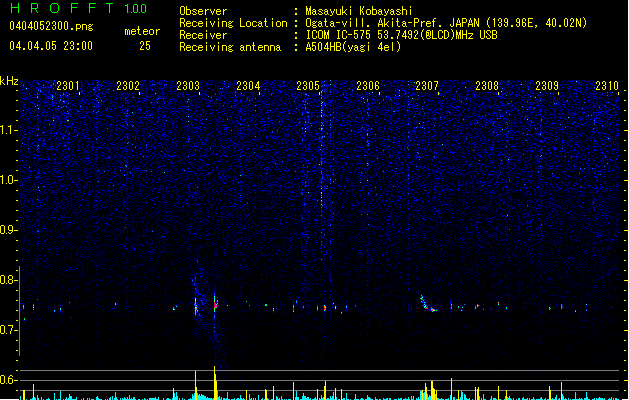Image resolution: width=629 pixels, height=400 pixels.
Task: Select the filename 0404052300.png
Action: pos(51,26)
